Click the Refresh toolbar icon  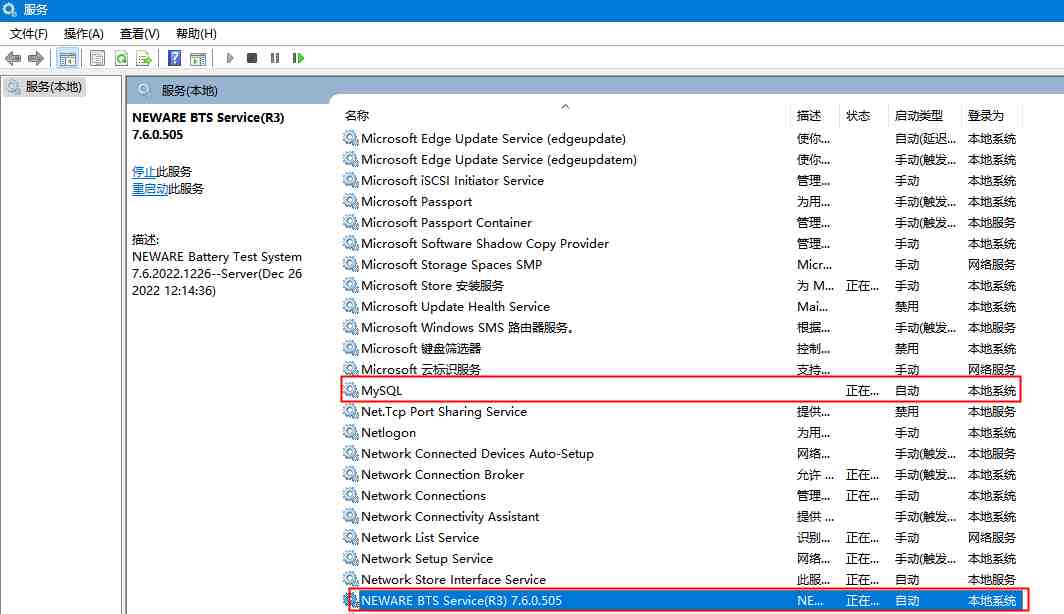(x=121, y=58)
